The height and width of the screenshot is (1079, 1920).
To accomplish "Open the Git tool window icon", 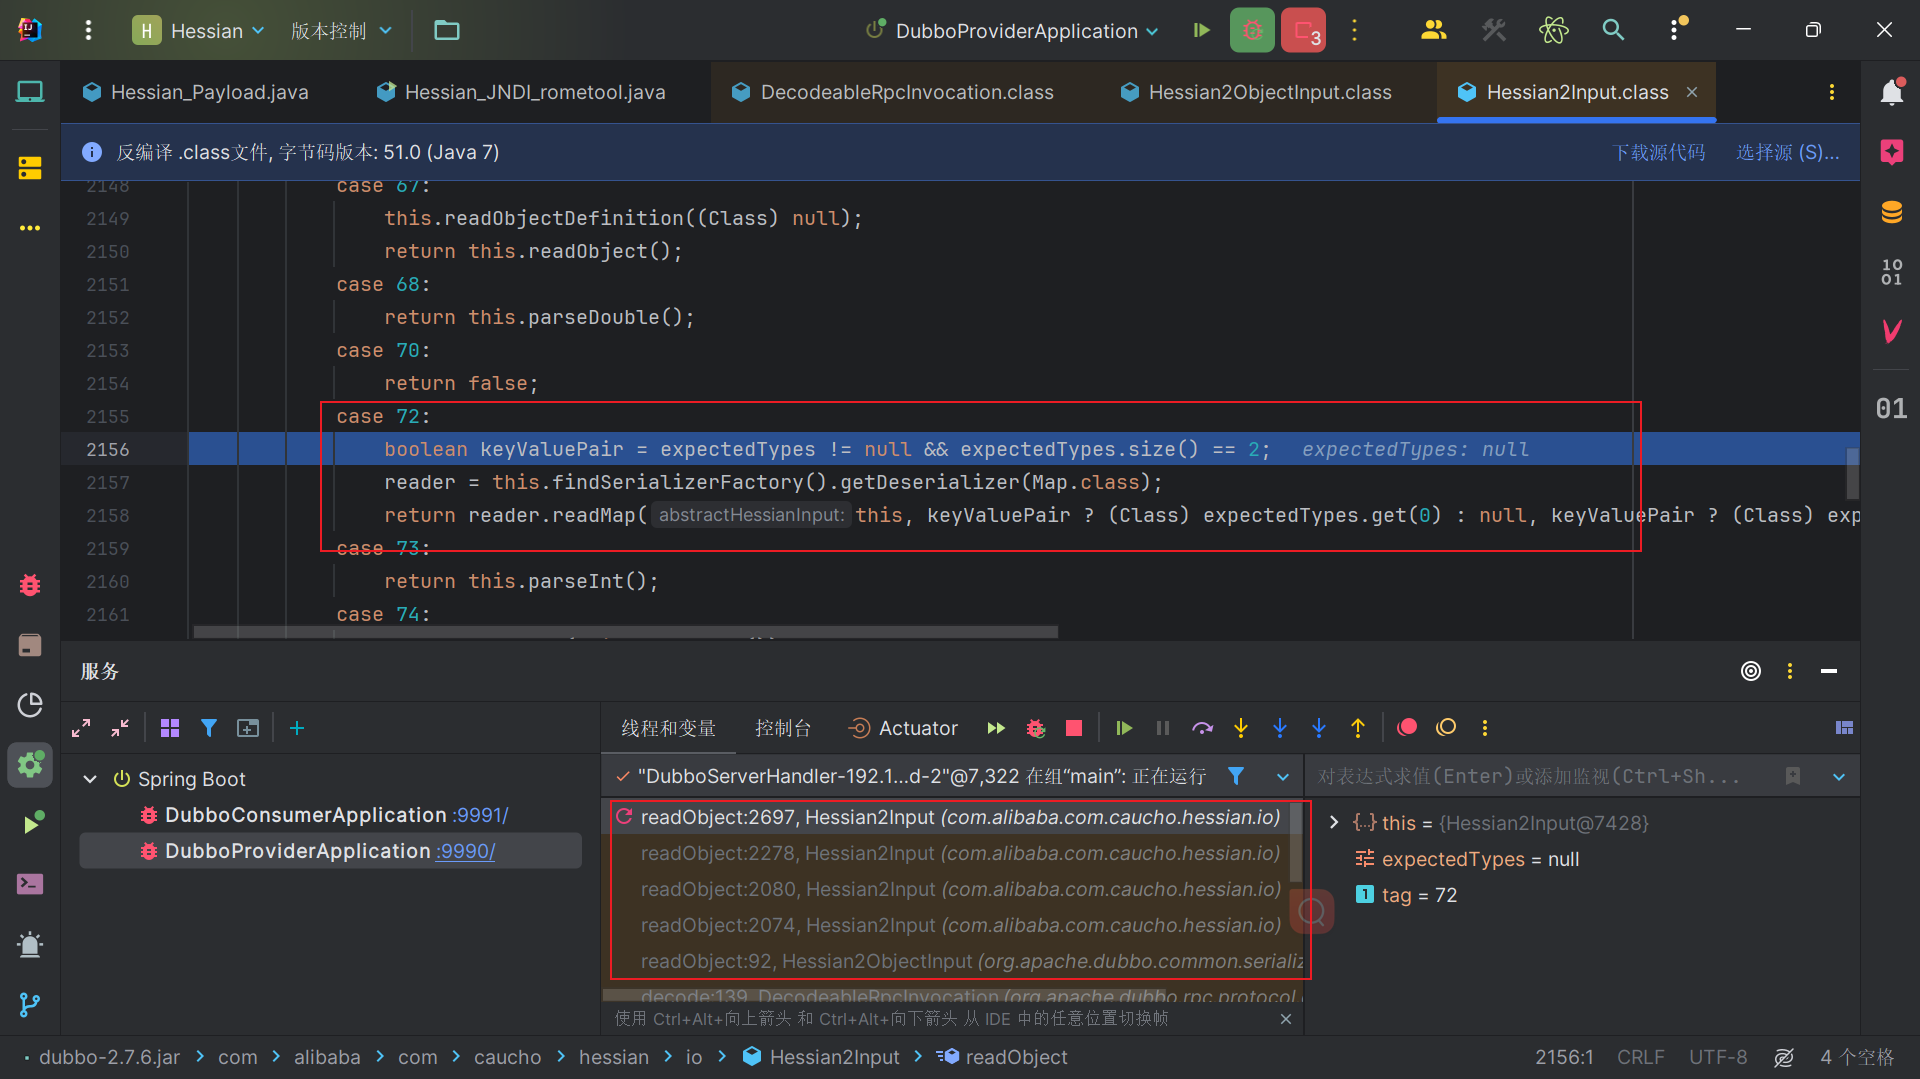I will [30, 1004].
